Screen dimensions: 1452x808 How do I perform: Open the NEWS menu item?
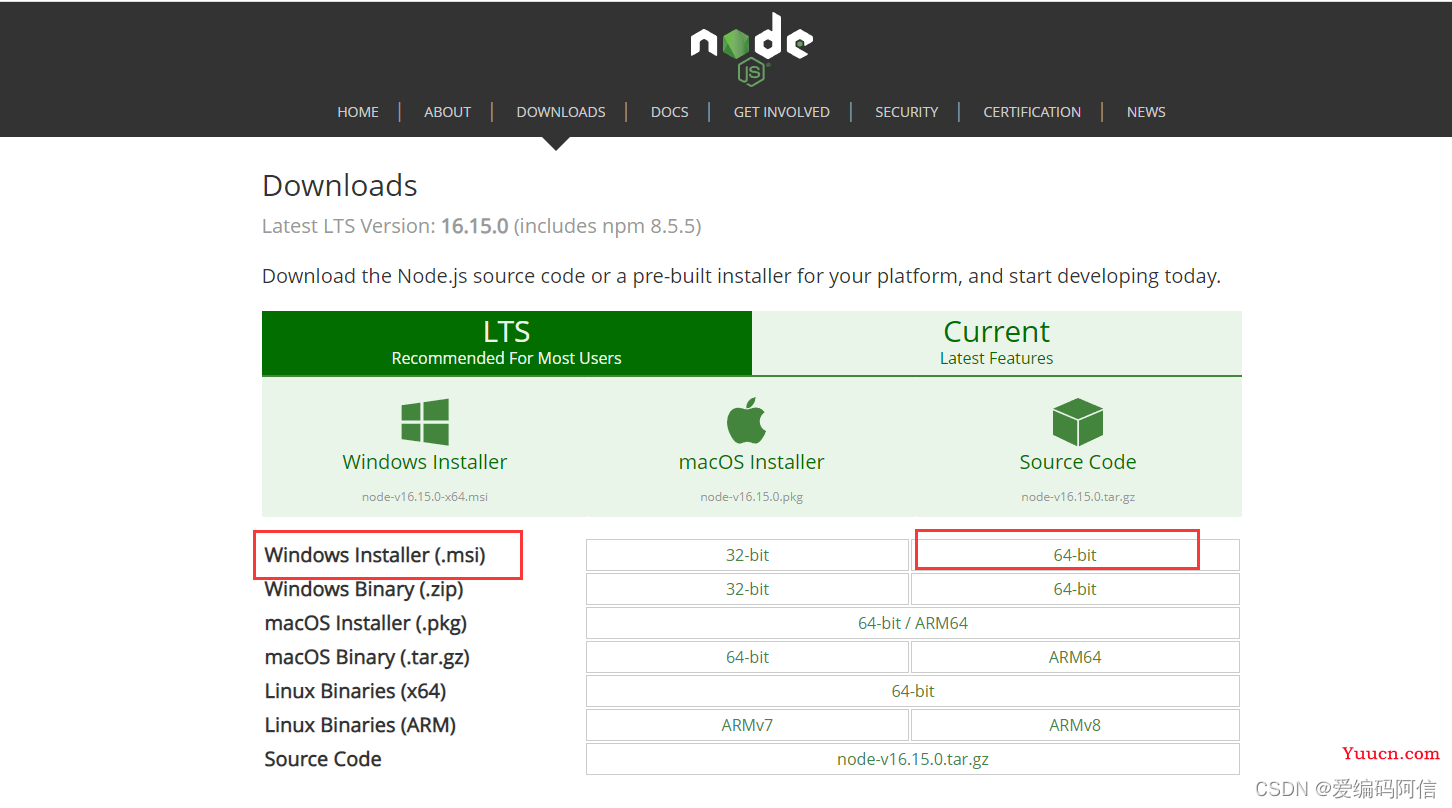pyautogui.click(x=1146, y=112)
